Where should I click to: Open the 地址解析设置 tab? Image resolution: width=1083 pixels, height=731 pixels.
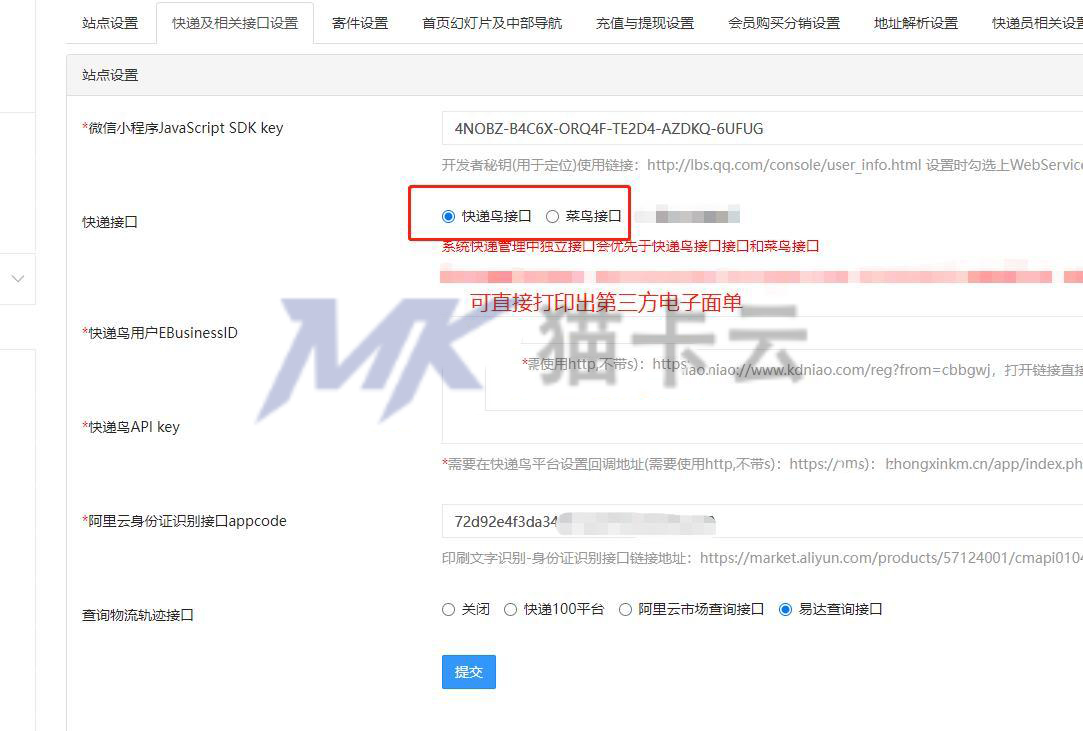(916, 23)
